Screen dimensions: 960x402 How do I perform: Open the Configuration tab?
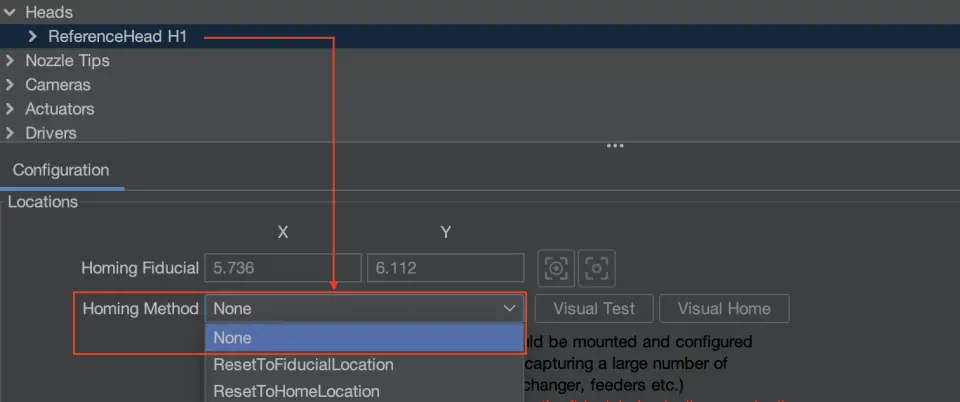tap(61, 170)
